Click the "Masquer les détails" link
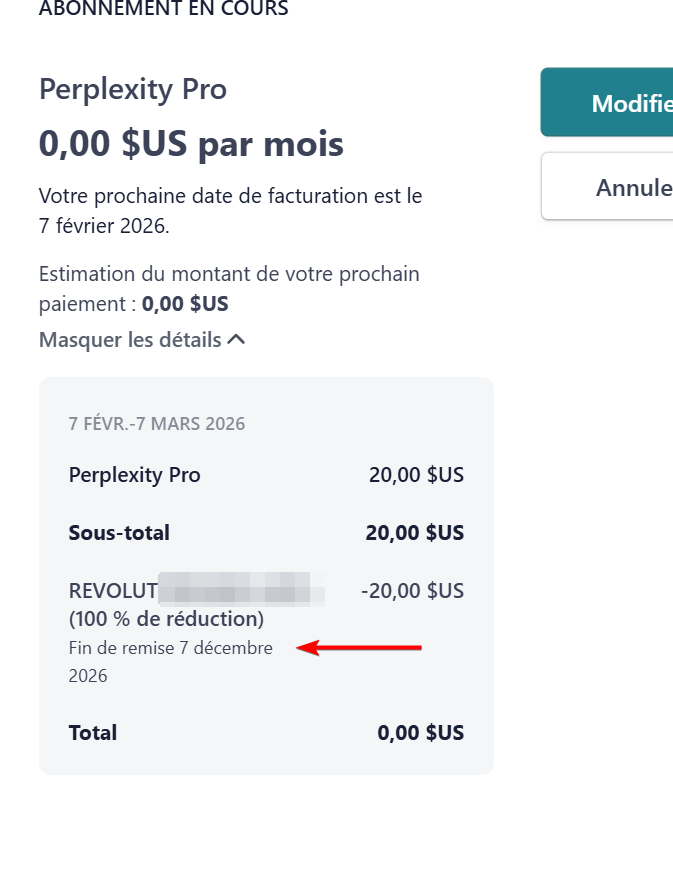 pyautogui.click(x=130, y=340)
